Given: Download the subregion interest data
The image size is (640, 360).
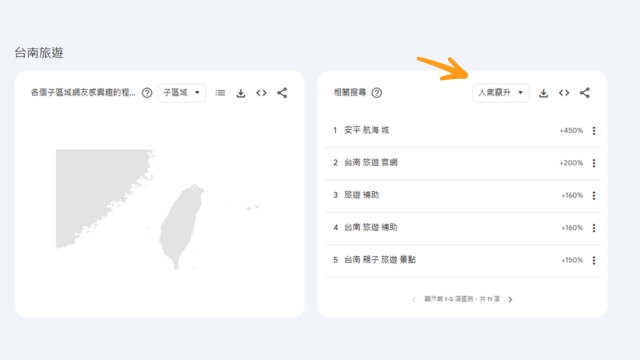Looking at the screenshot, I should tap(241, 93).
